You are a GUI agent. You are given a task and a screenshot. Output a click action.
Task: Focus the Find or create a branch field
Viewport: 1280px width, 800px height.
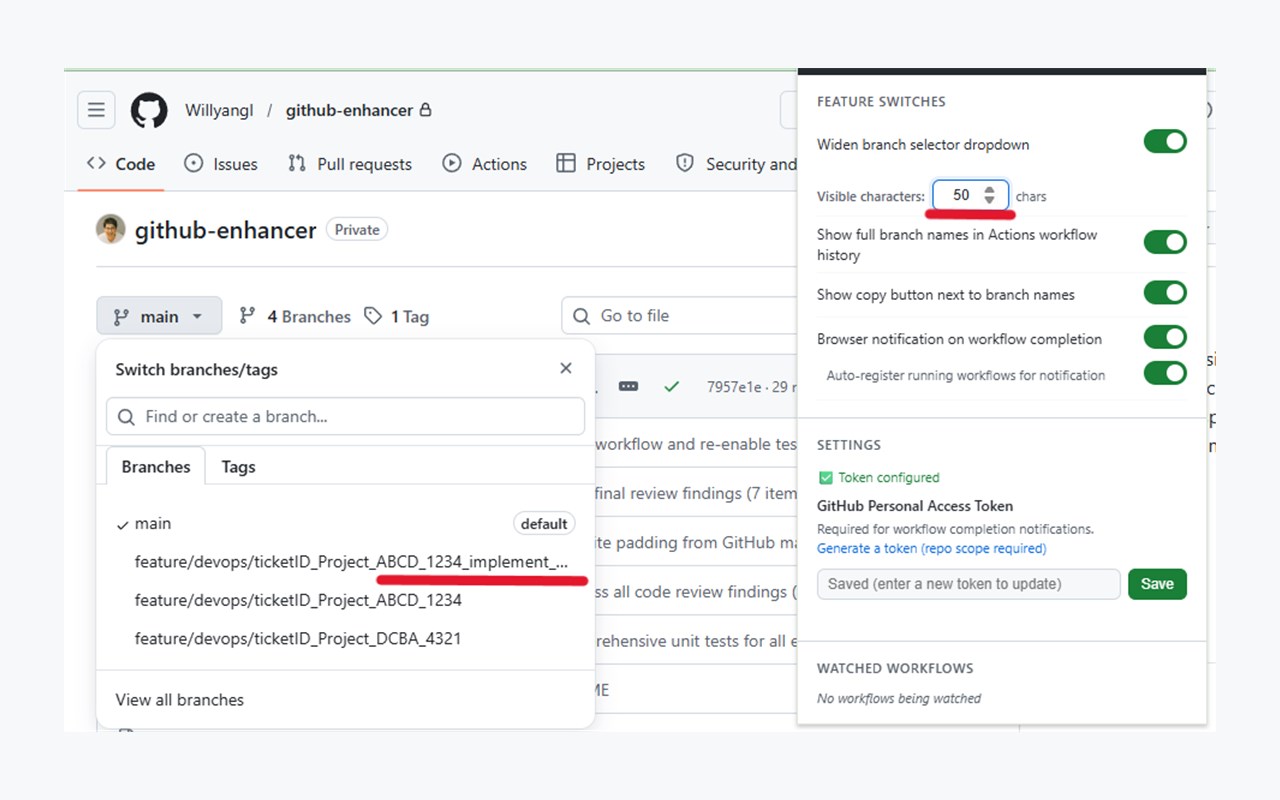coord(345,416)
